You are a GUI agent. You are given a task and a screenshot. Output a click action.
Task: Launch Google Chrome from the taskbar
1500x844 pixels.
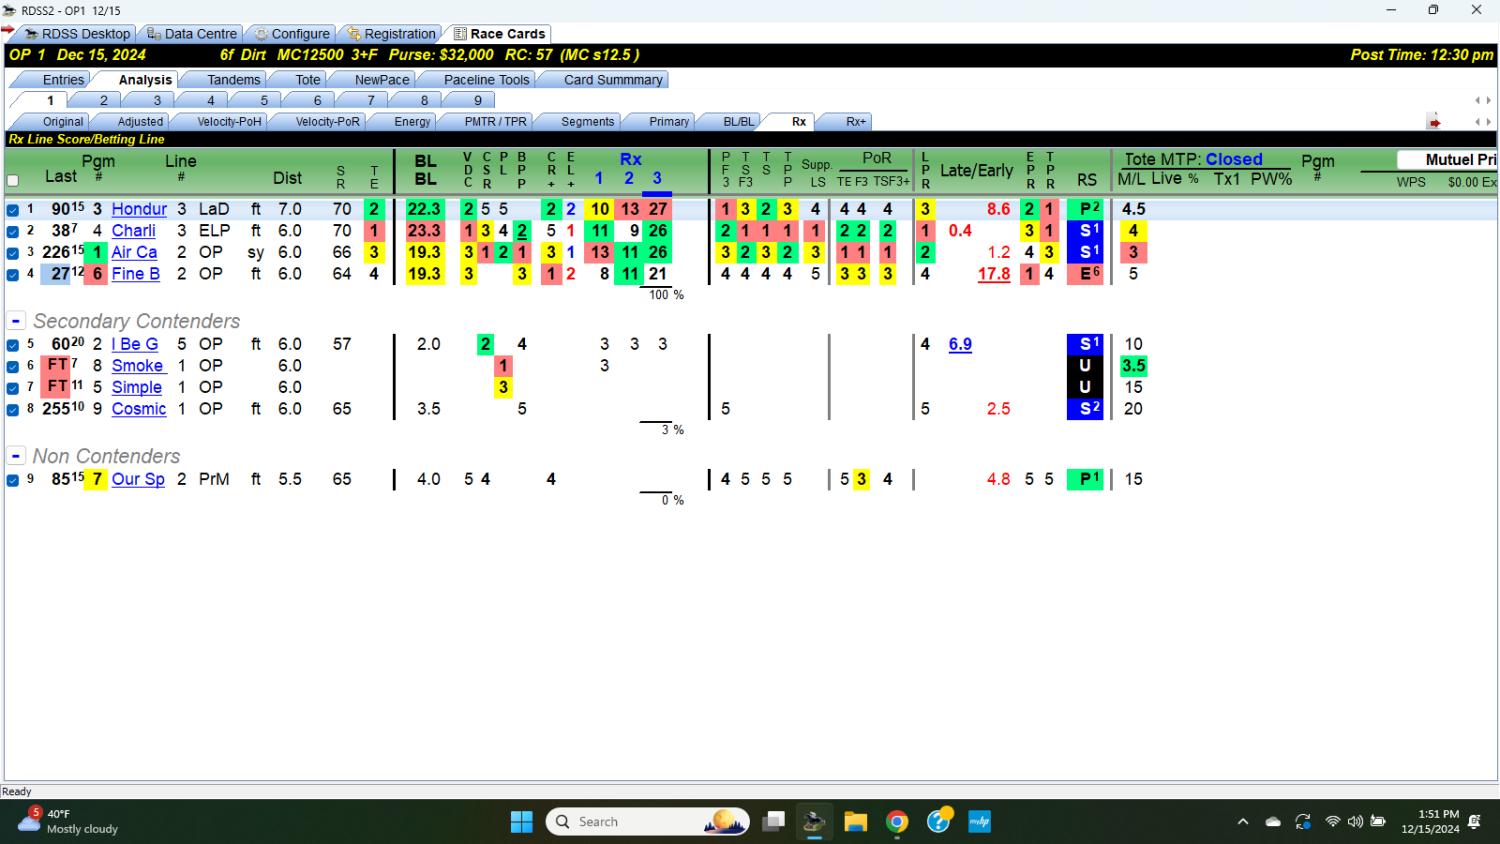click(897, 822)
